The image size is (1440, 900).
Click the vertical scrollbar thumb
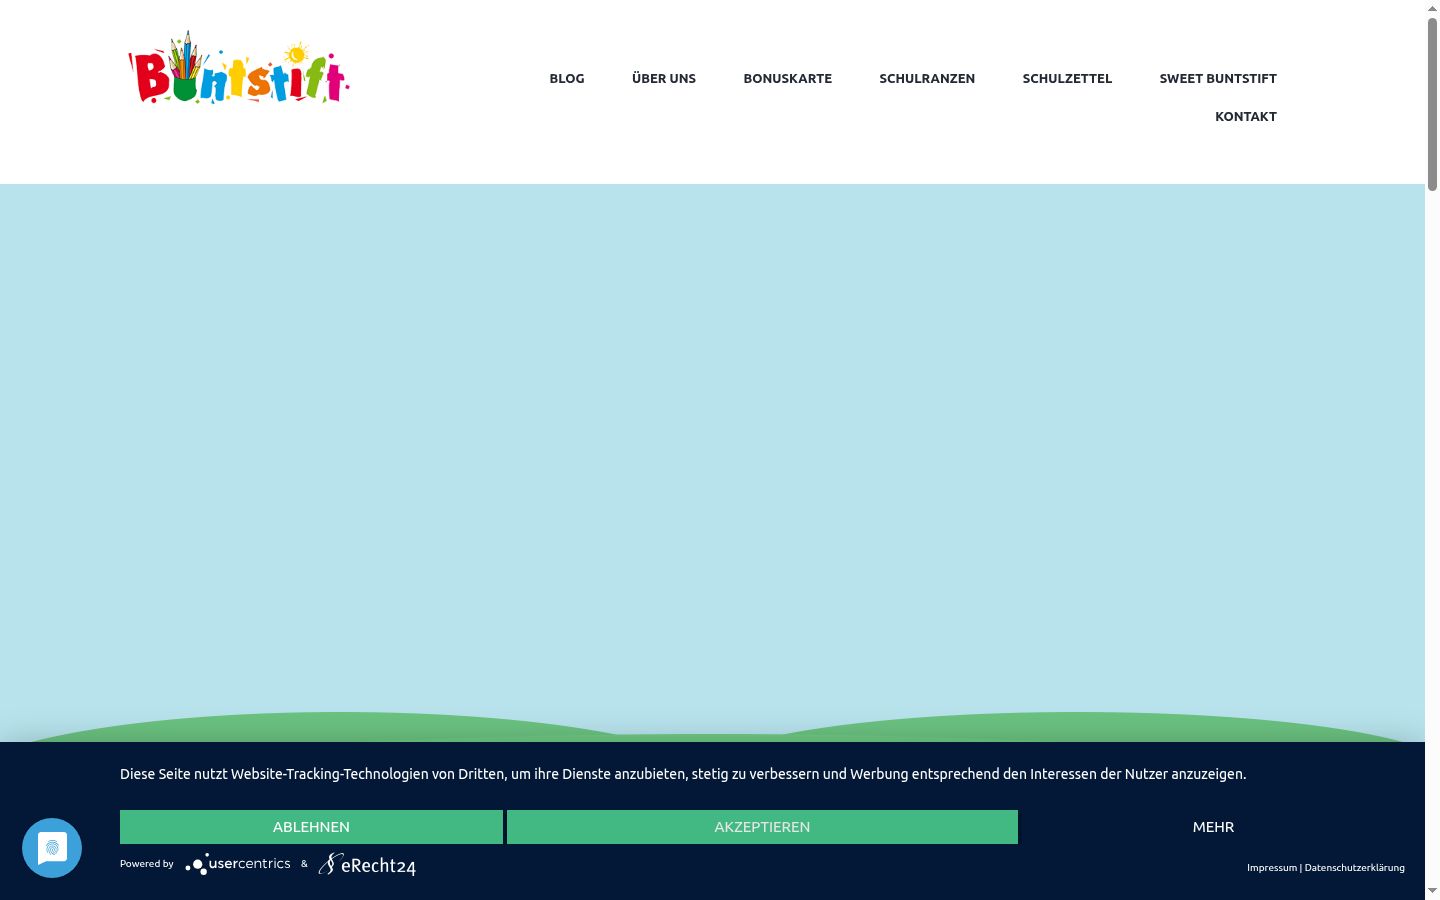pos(1432,104)
